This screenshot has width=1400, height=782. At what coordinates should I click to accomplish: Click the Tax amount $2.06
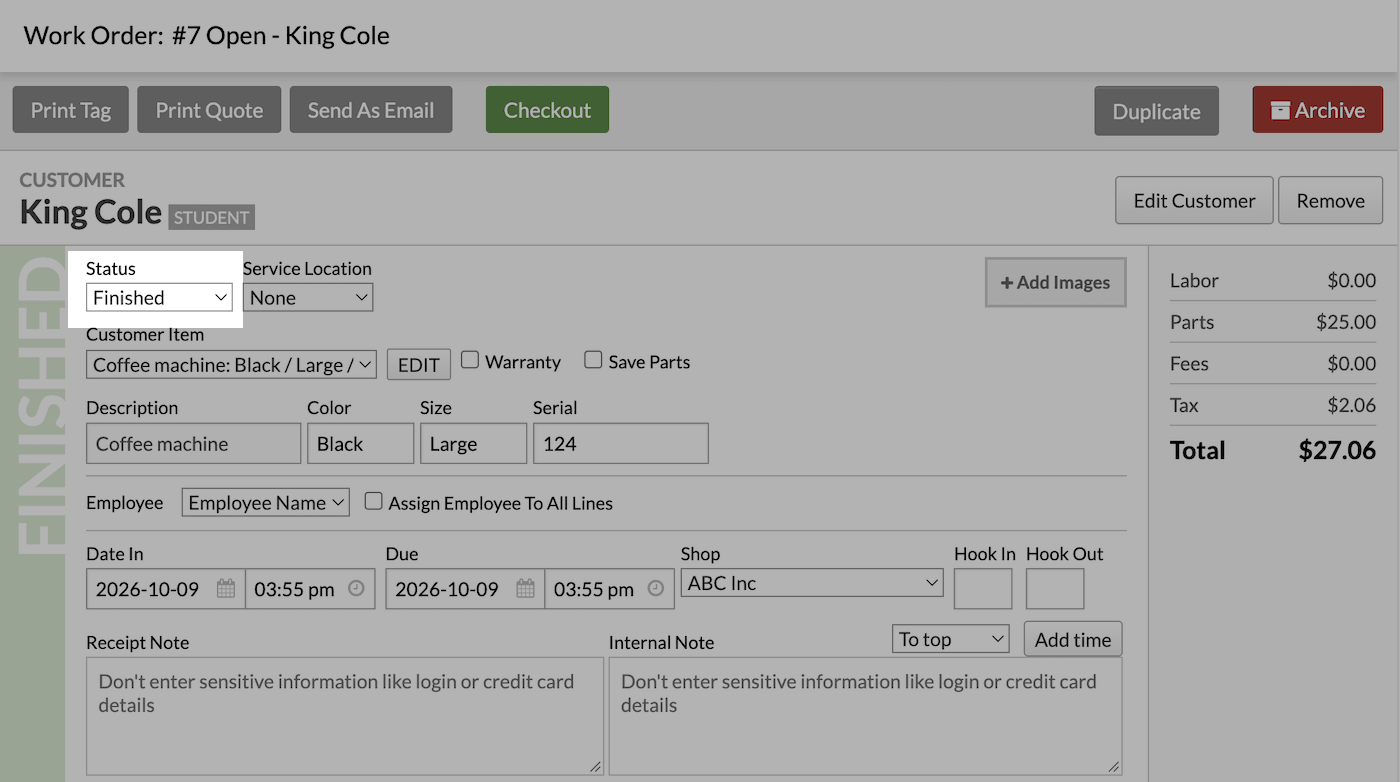[1351, 405]
